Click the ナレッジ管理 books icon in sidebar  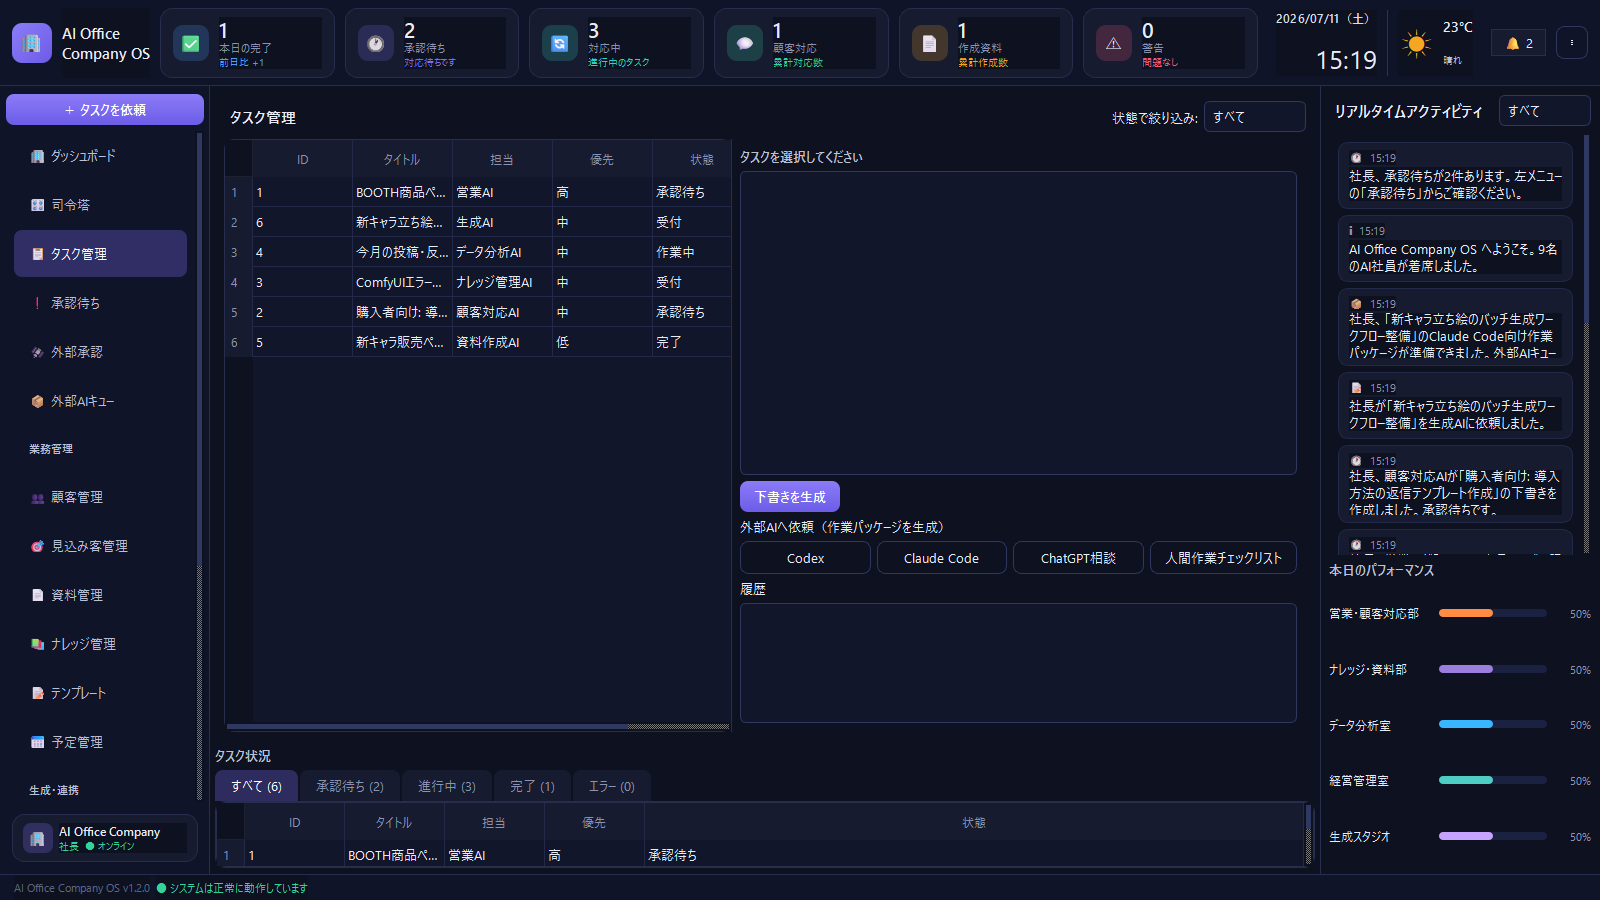(x=37, y=644)
